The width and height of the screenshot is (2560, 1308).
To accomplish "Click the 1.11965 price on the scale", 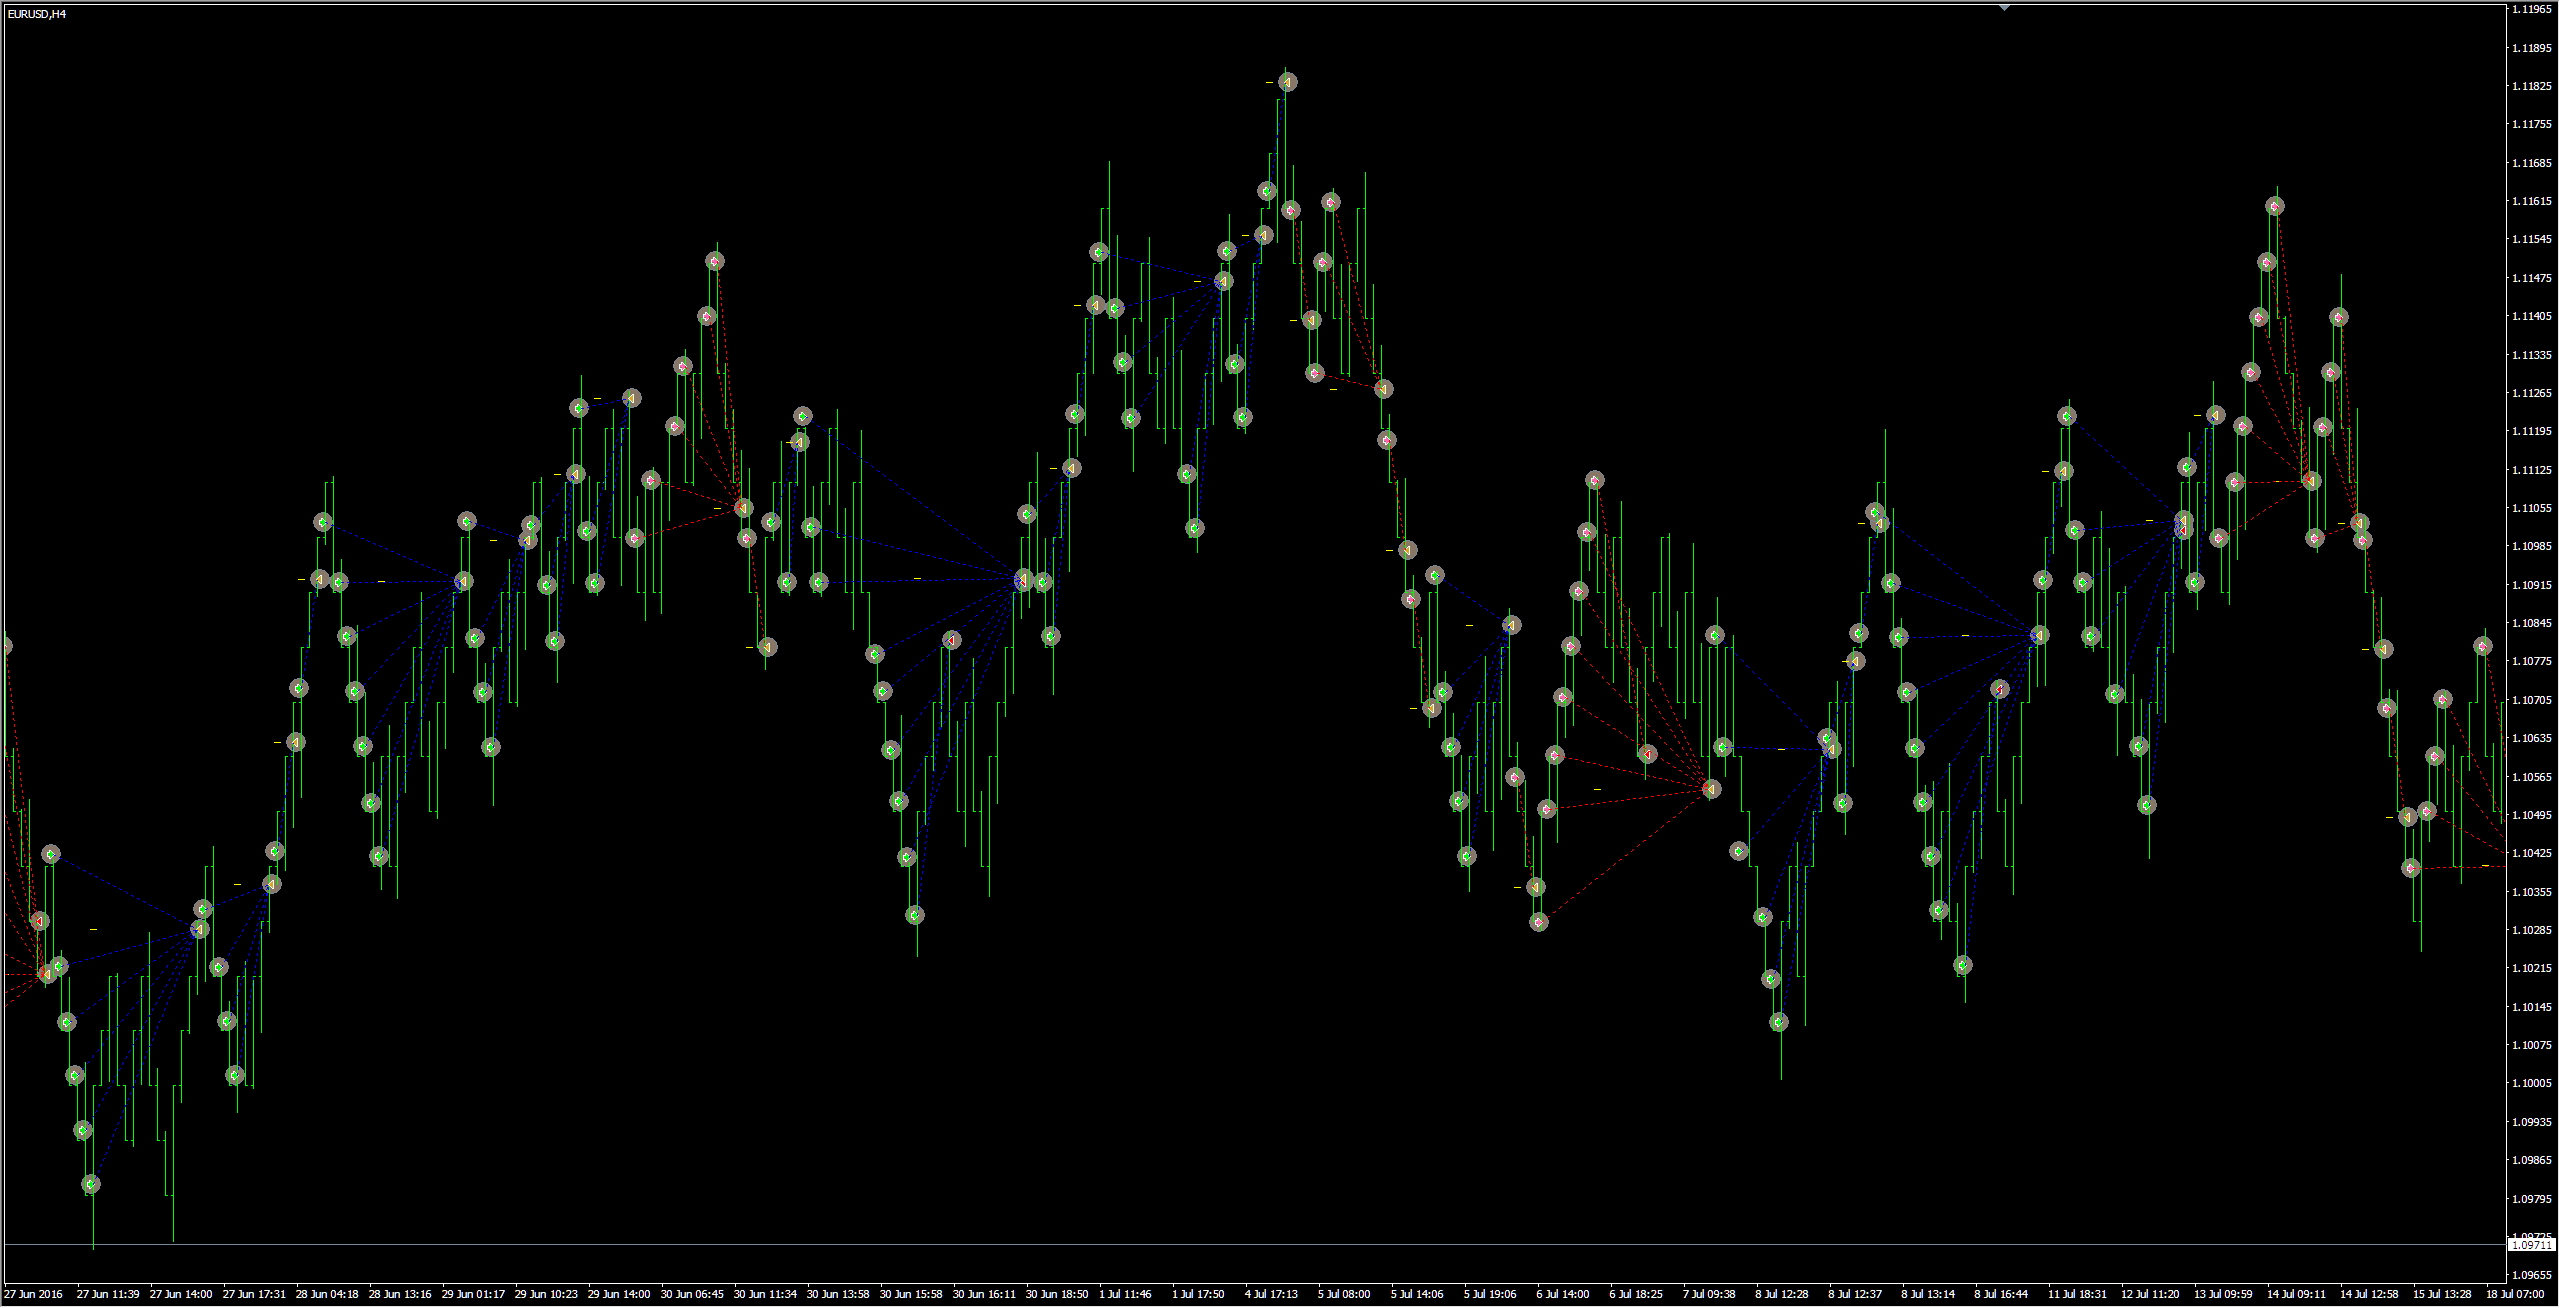I will 2531,10.
